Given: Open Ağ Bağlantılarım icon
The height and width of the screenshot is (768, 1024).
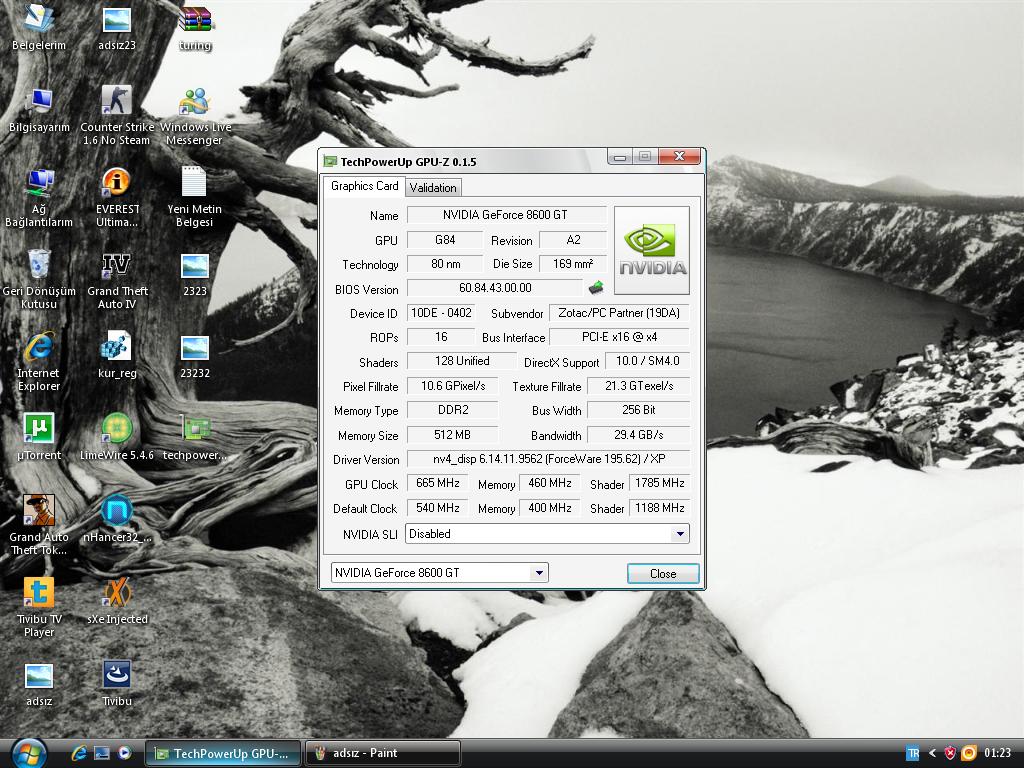Looking at the screenshot, I should [39, 197].
